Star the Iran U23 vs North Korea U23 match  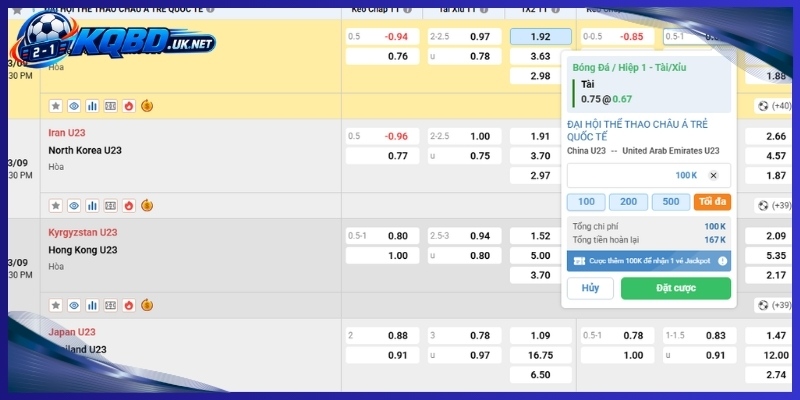click(56, 206)
